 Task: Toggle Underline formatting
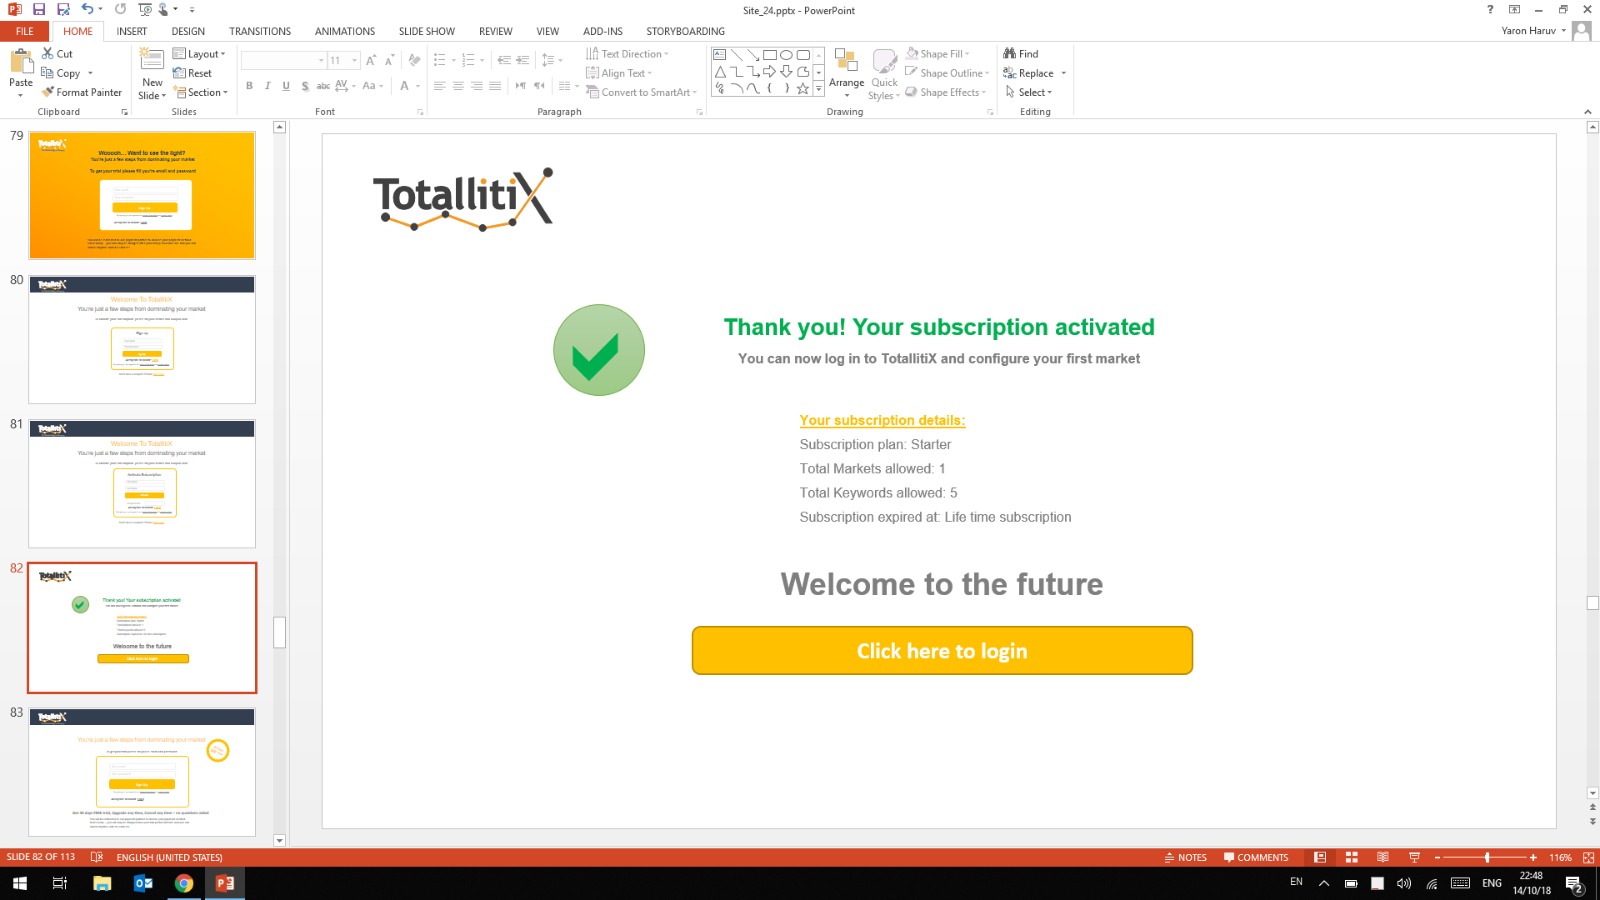point(286,86)
